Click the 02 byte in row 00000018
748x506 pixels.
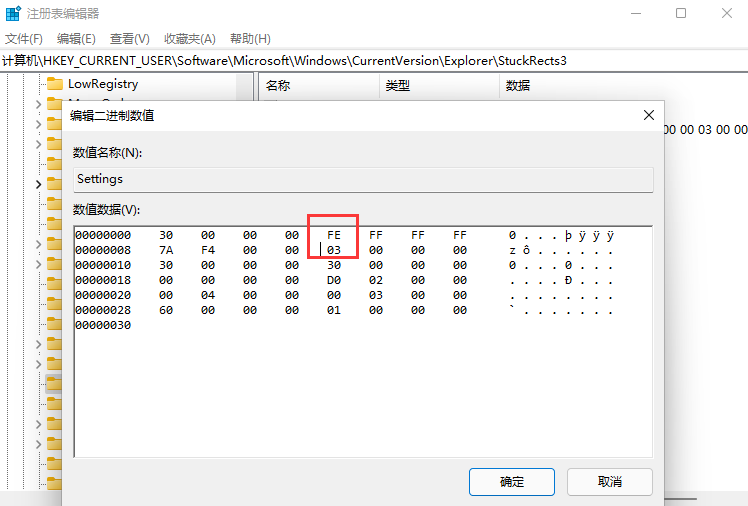click(376, 280)
